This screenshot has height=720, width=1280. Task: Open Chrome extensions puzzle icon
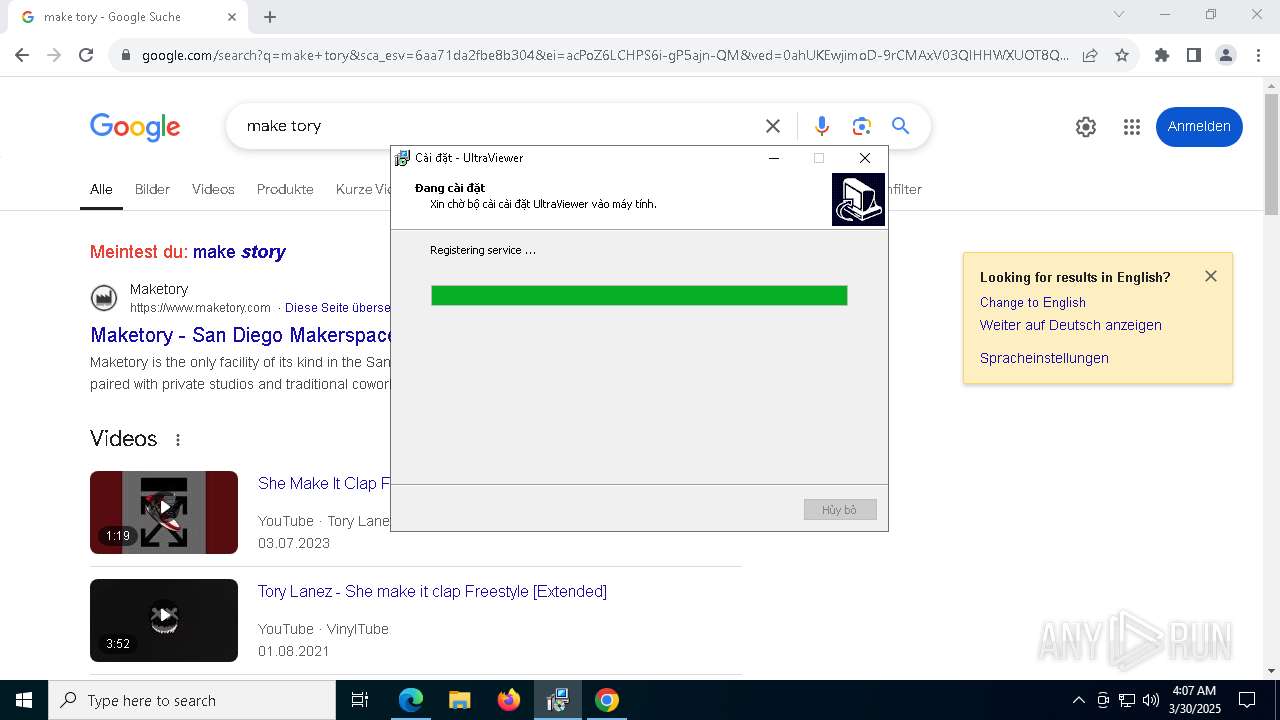(x=1162, y=55)
